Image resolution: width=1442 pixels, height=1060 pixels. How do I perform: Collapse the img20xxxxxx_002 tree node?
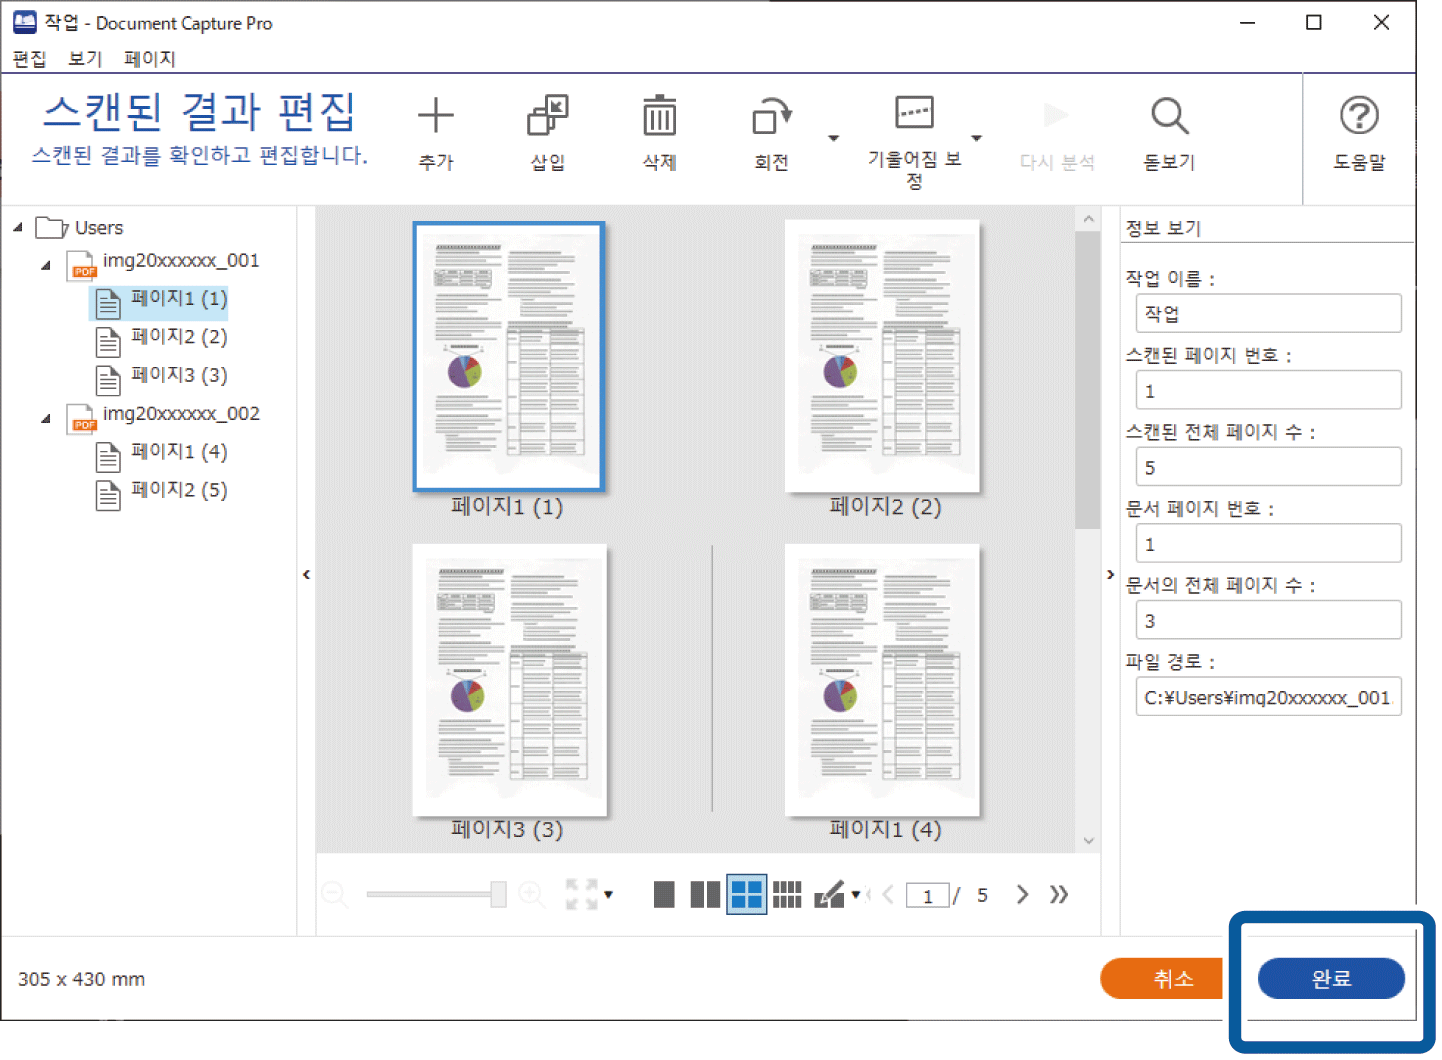point(46,418)
